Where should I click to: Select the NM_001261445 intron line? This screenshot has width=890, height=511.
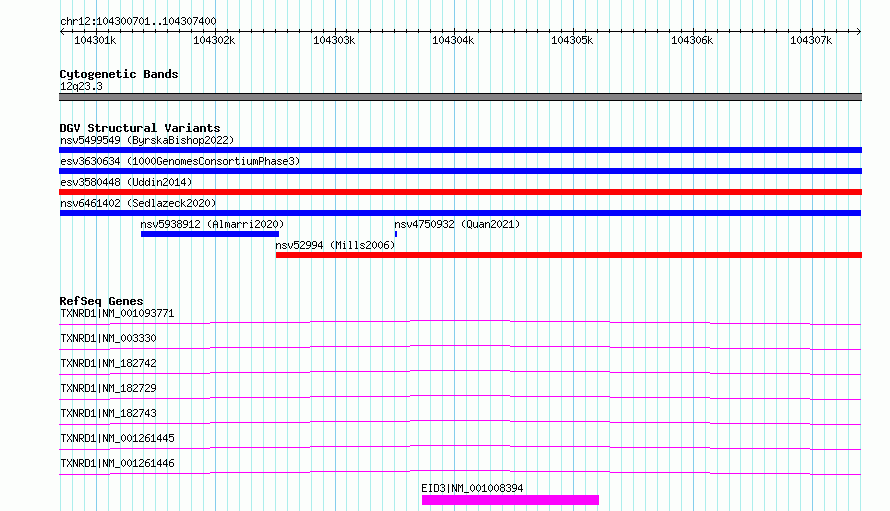[460, 447]
